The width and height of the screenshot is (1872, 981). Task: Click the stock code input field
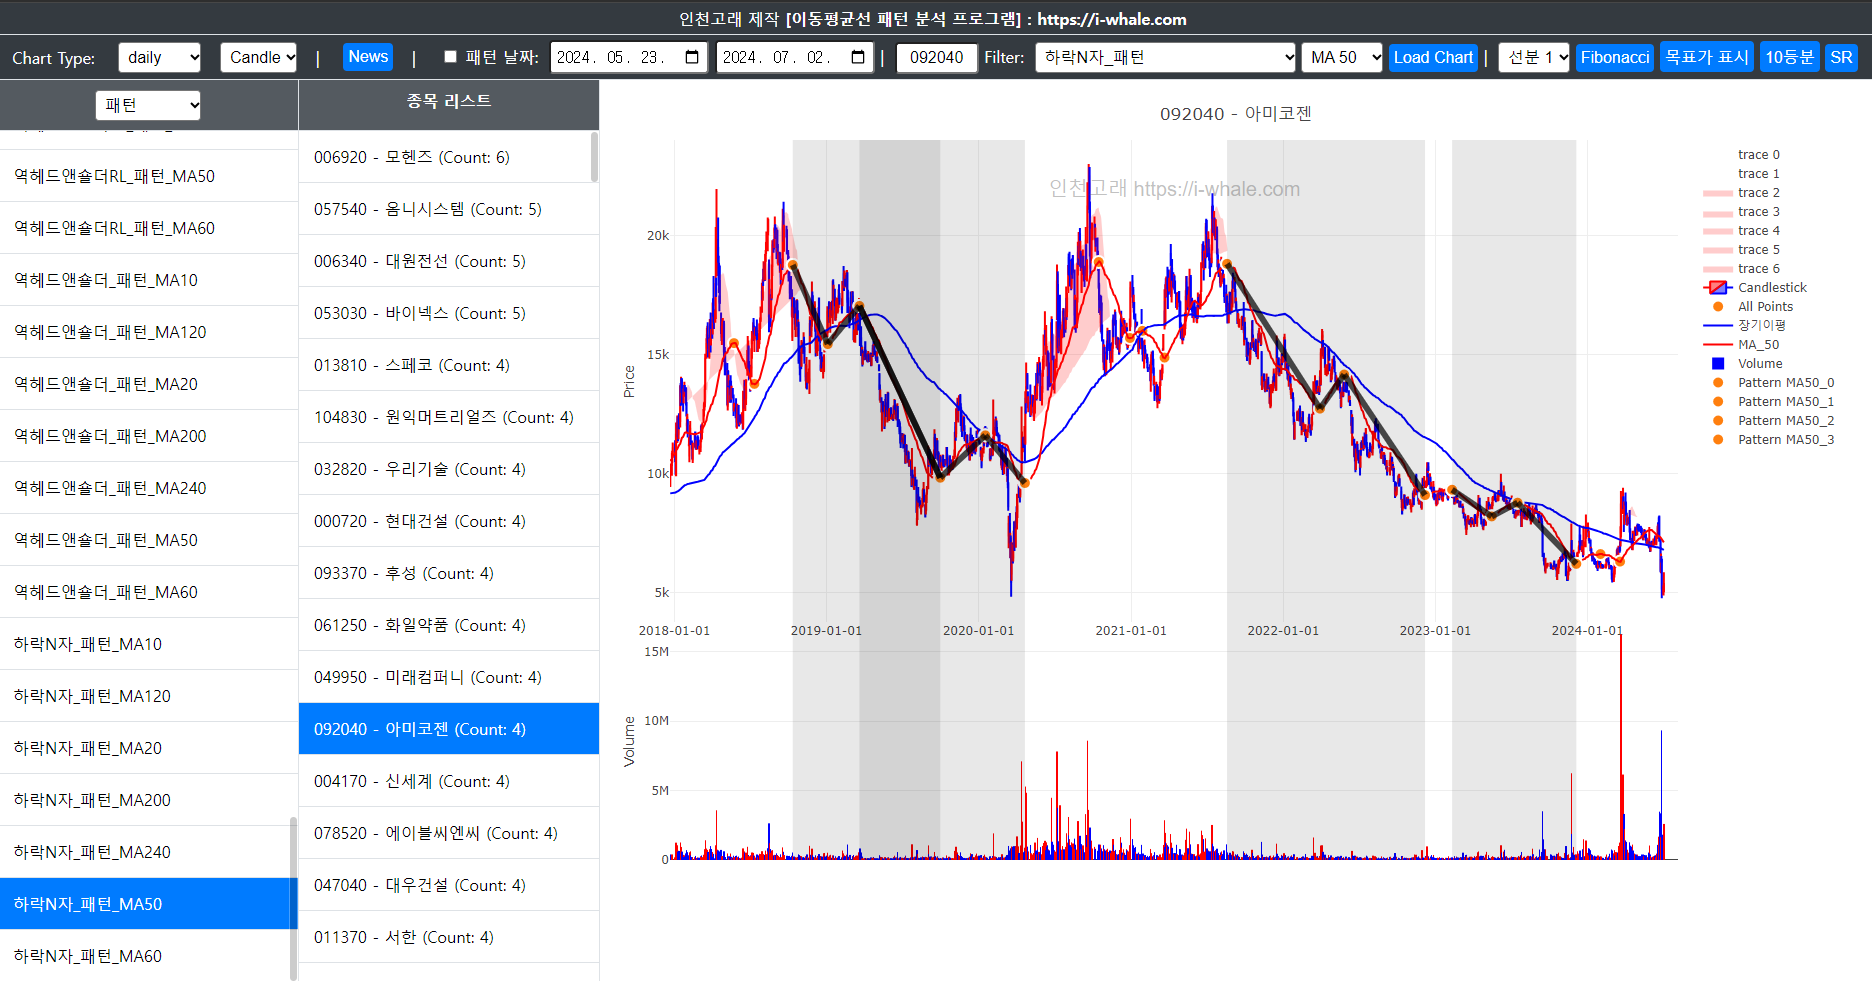tap(936, 57)
